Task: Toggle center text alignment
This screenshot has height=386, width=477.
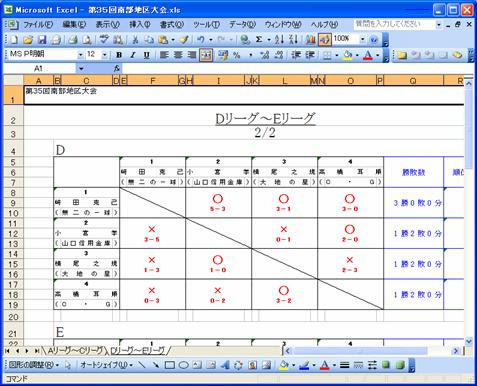Action: [x=178, y=55]
